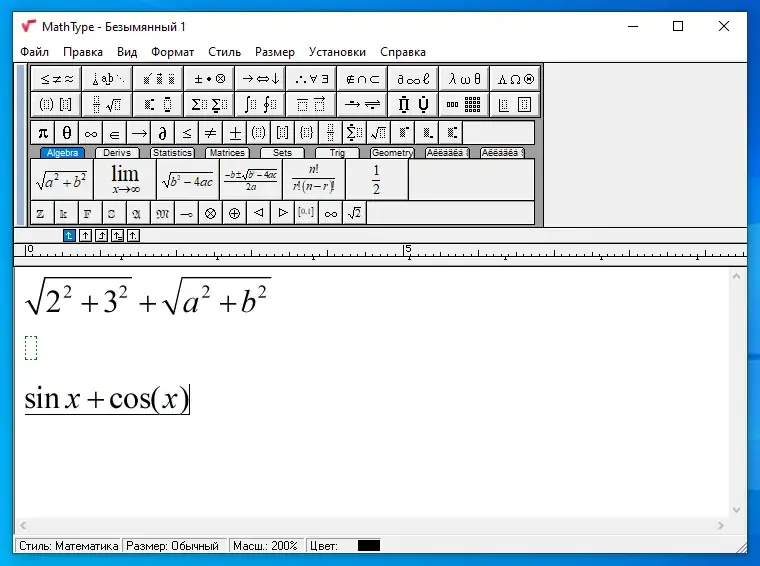Image resolution: width=760 pixels, height=566 pixels.
Task: Insert the pi symbol from small bar
Action: tap(43, 132)
